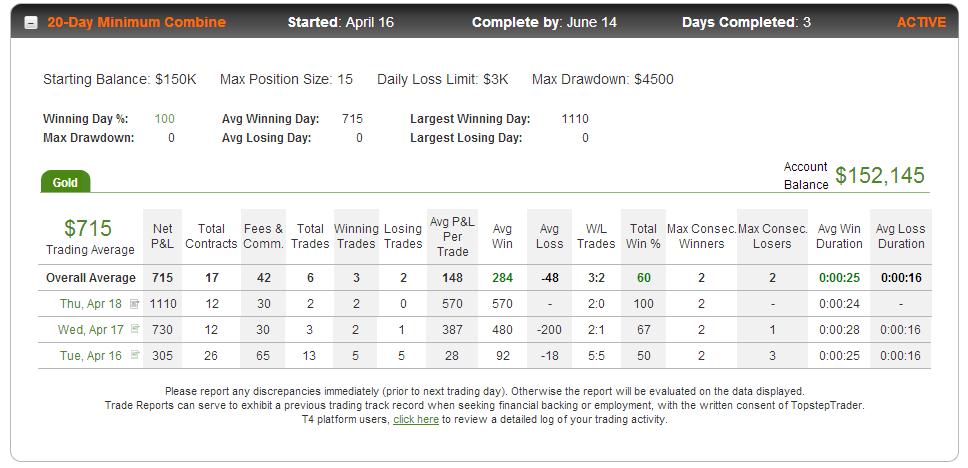Collapse the 20-Day Minimum Combine panel
Viewport: 968px width, 468px height.
(31, 23)
